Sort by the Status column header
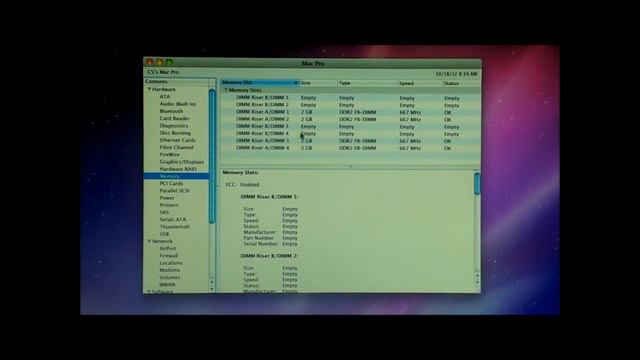Image resolution: width=640 pixels, height=360 pixels. (x=461, y=83)
